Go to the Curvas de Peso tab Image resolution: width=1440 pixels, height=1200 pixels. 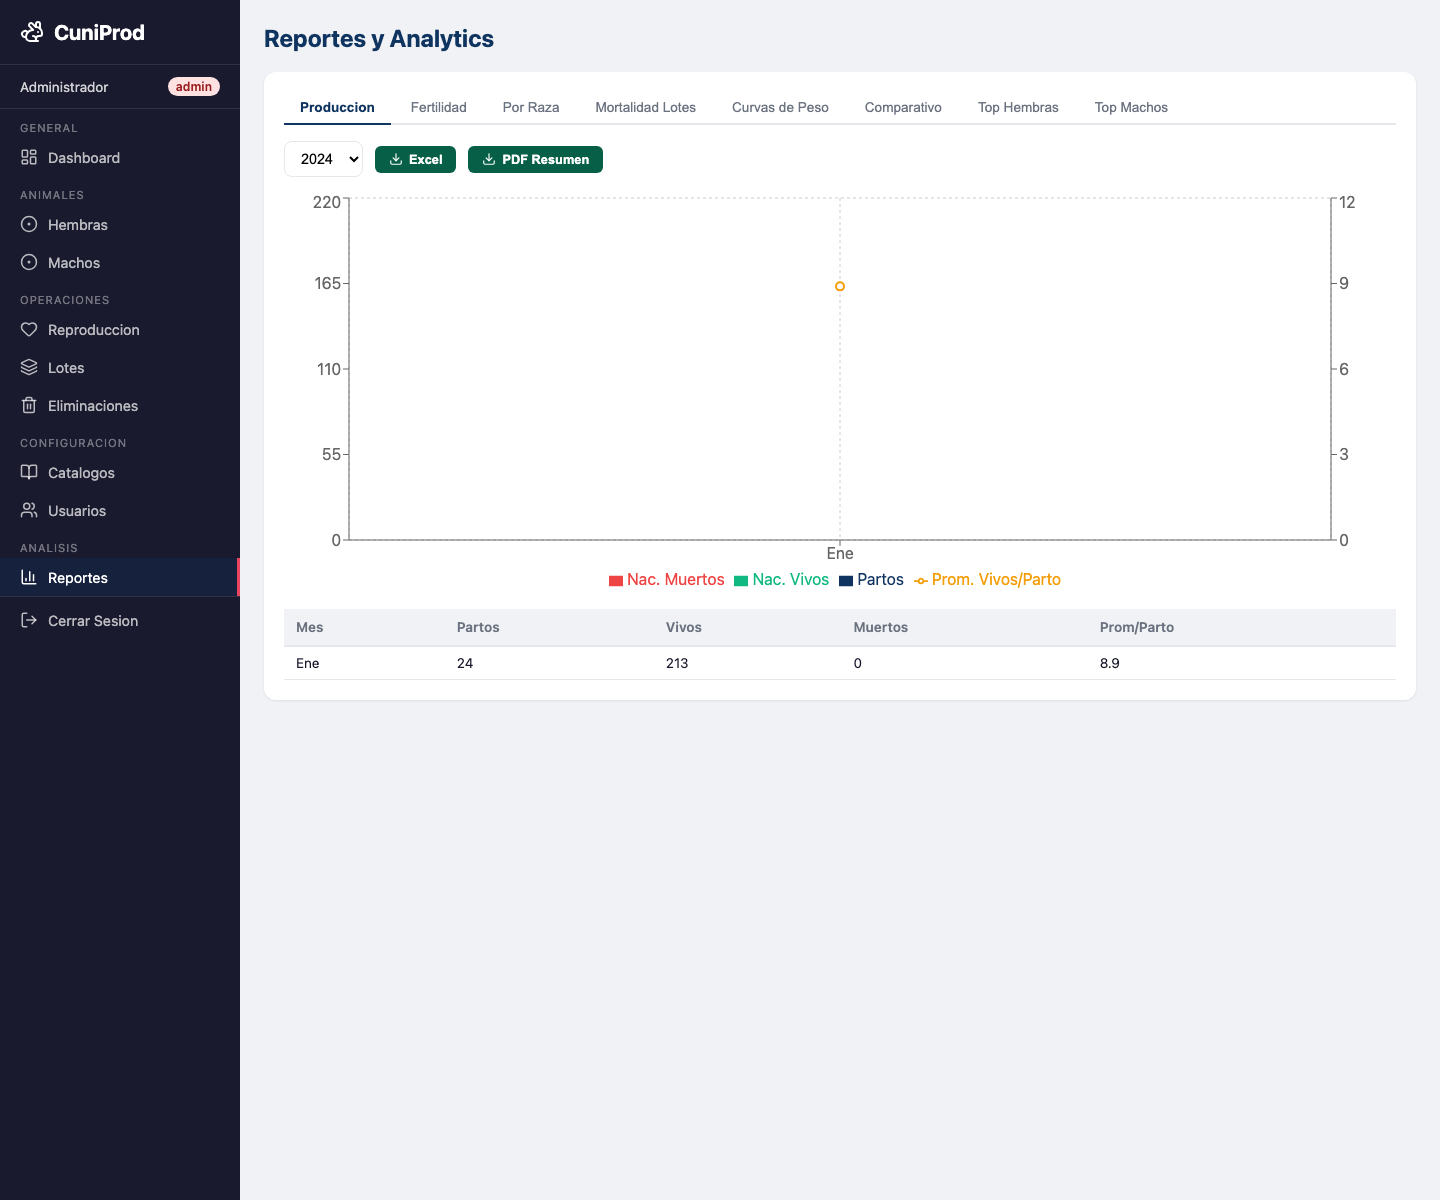[x=780, y=107]
